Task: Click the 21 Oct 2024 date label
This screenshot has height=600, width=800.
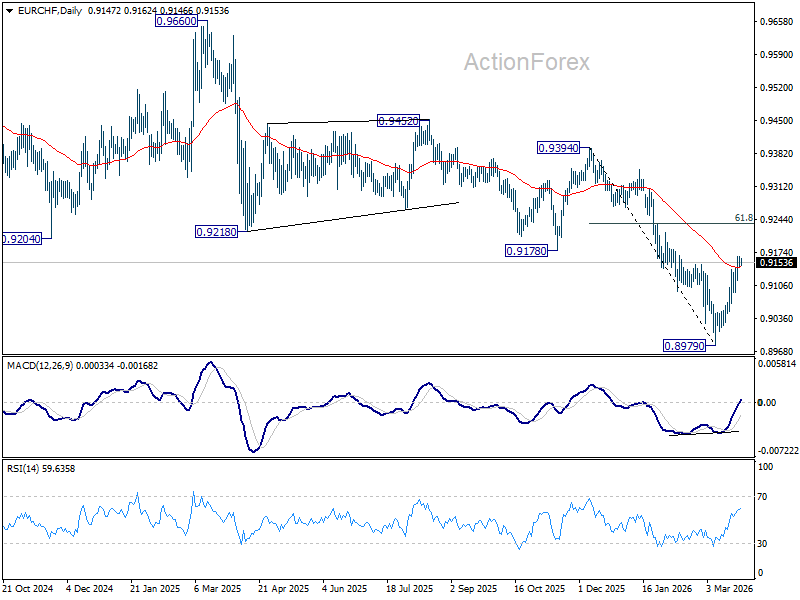Action: 28,588
